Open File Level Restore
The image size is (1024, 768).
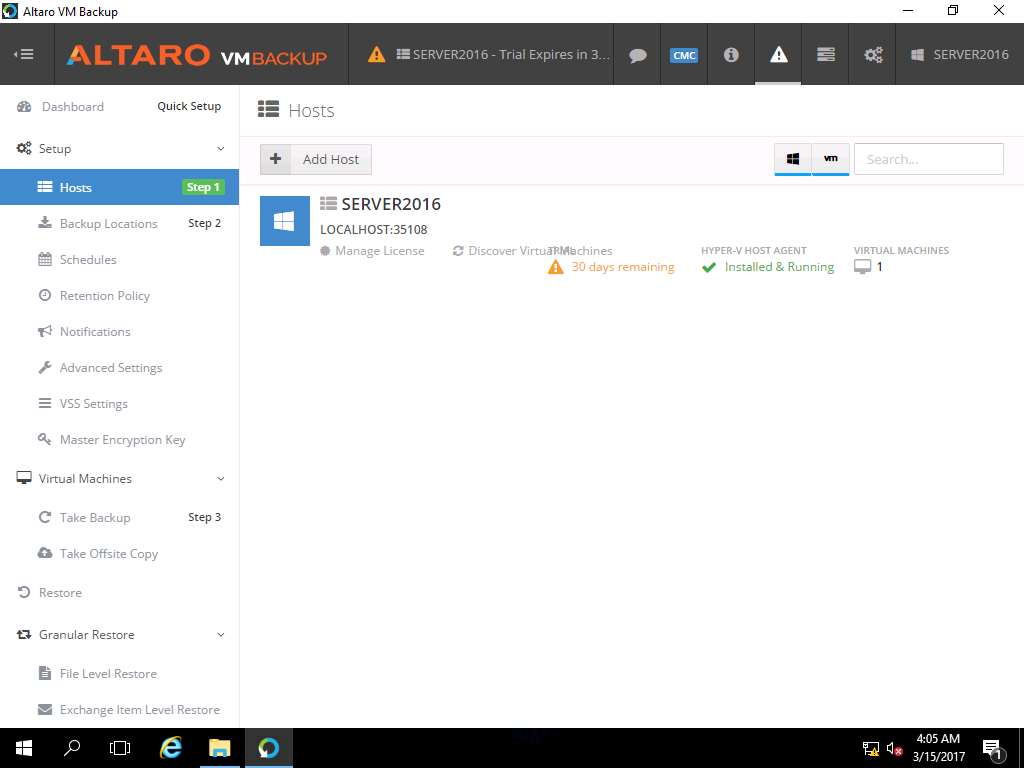(x=108, y=673)
